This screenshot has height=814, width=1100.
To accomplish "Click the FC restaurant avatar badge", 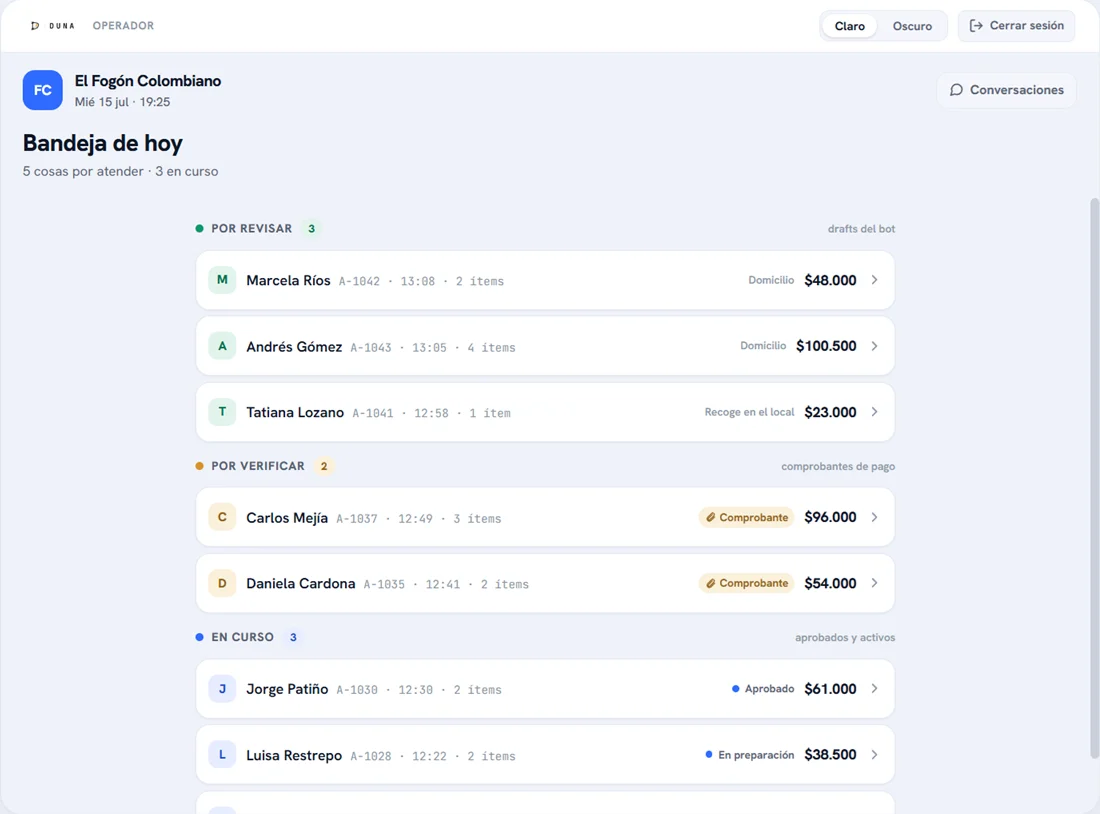I will click(42, 90).
